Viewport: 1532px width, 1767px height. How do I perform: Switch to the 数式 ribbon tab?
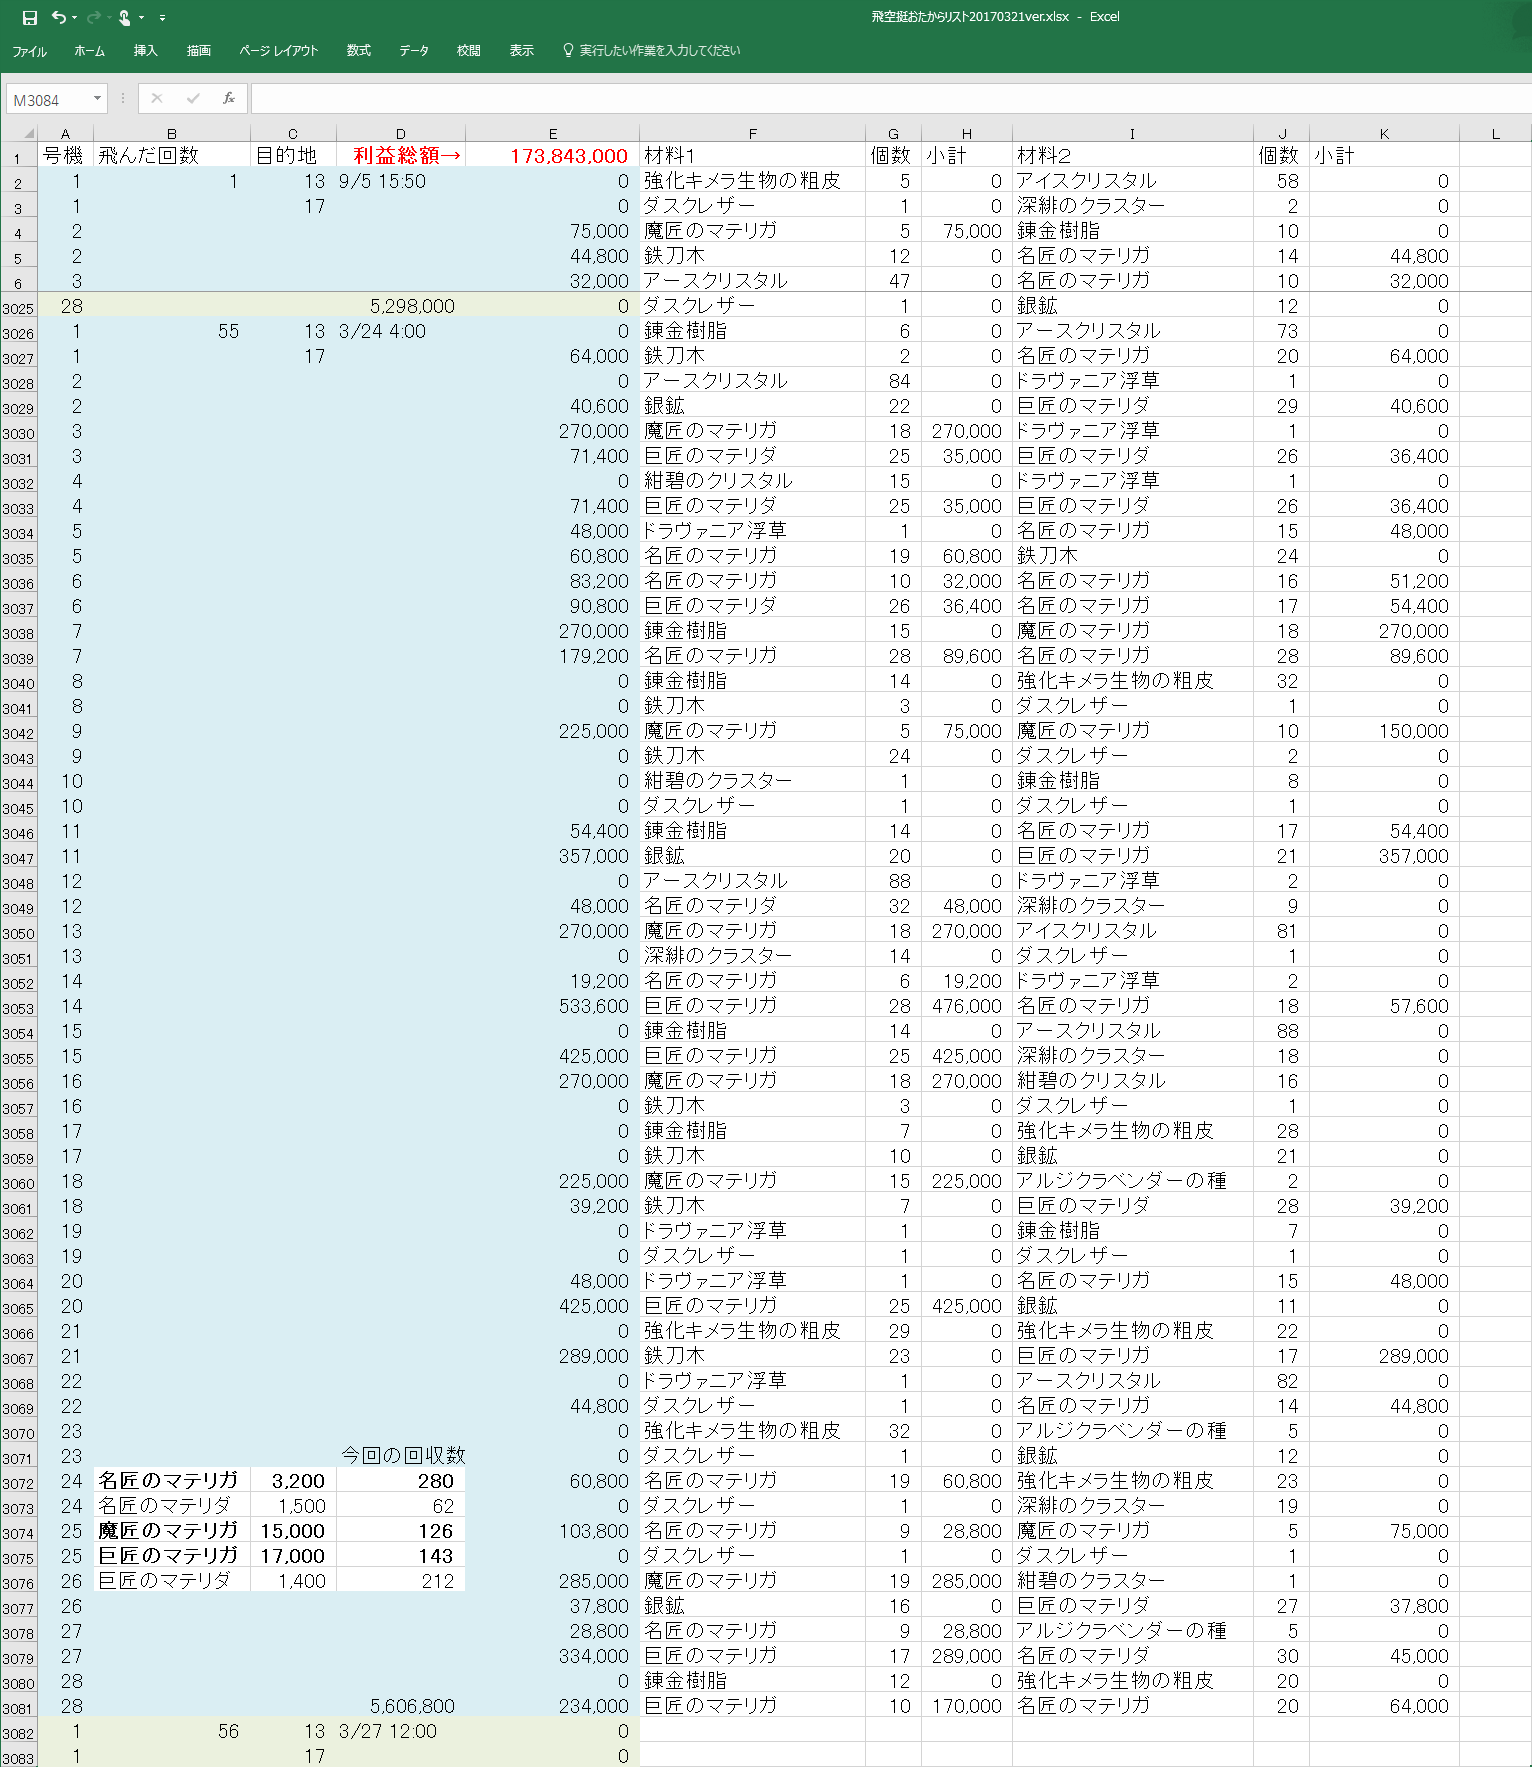358,50
